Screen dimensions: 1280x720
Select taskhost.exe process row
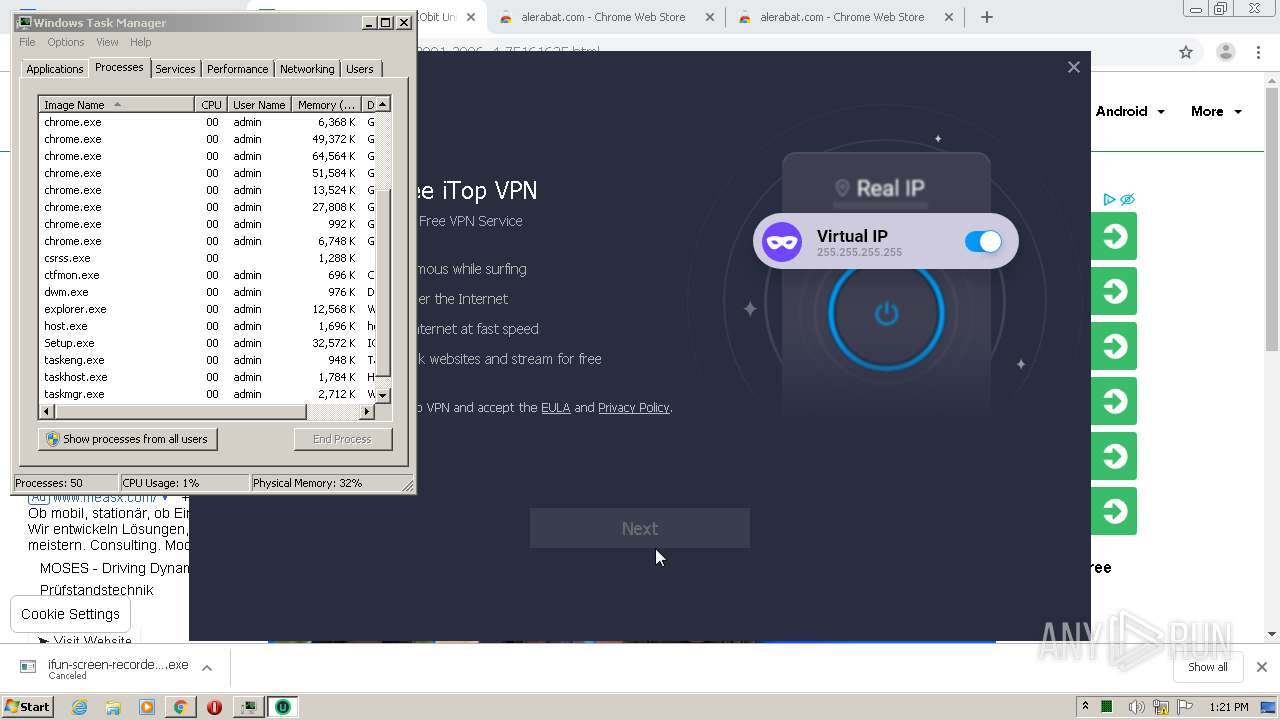tap(207, 377)
